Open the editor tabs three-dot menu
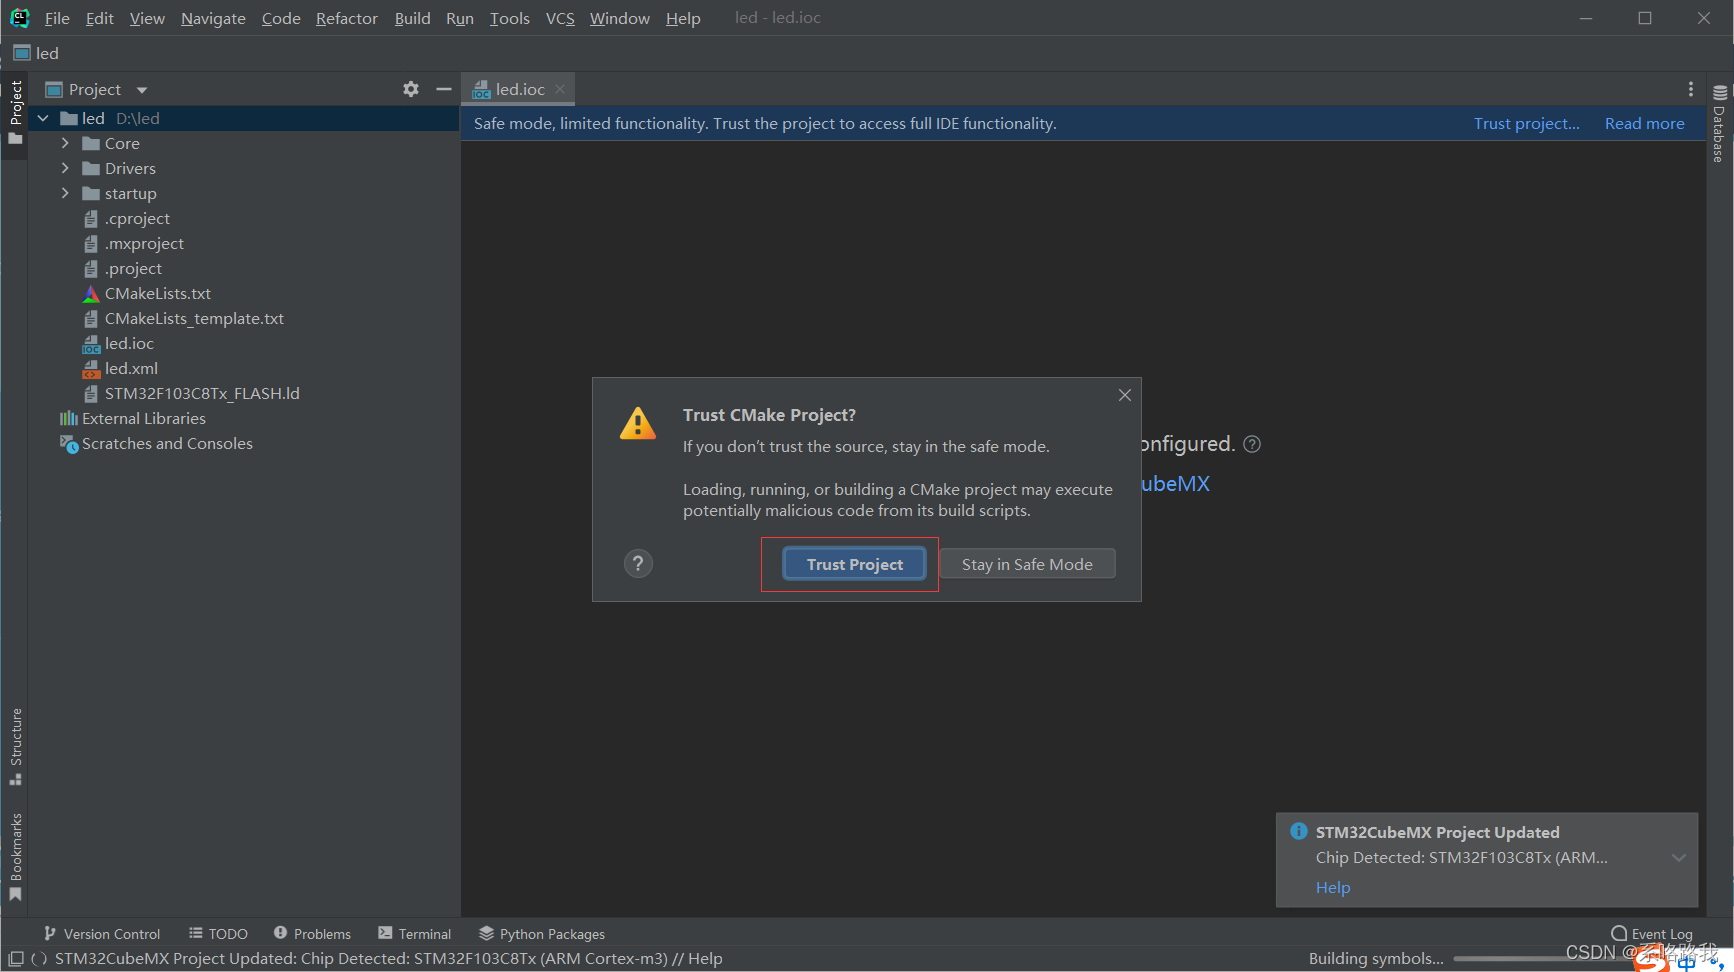The height and width of the screenshot is (972, 1734). click(1691, 89)
